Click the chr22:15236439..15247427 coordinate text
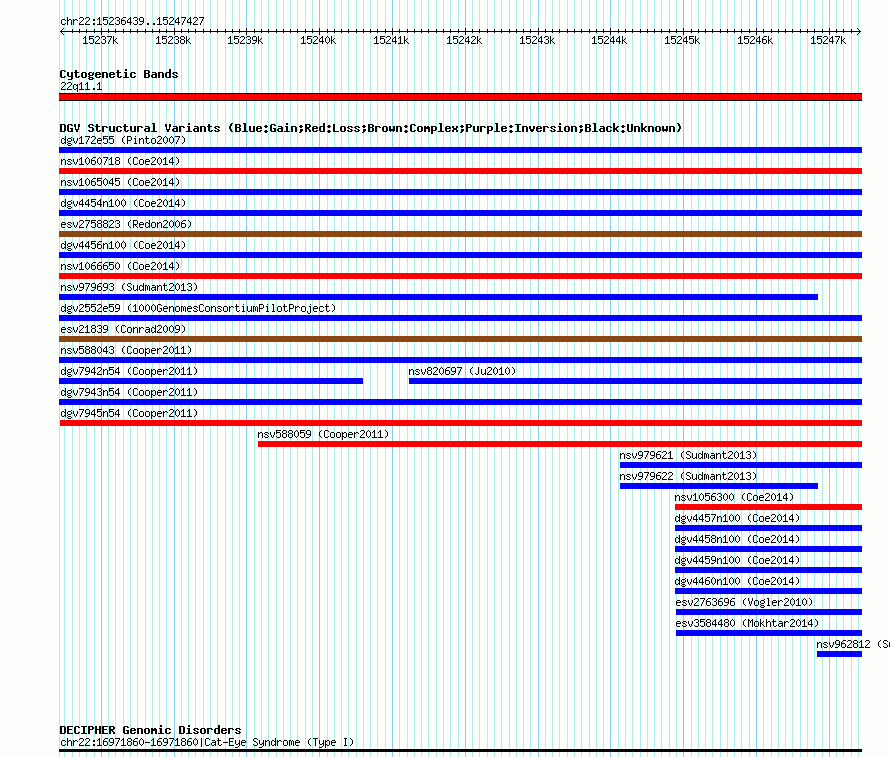The width and height of the screenshot is (890, 757). [132, 21]
